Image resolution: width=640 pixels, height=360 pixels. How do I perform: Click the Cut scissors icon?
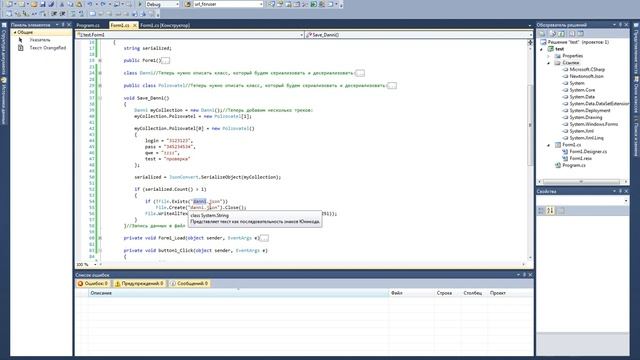(62, 4)
